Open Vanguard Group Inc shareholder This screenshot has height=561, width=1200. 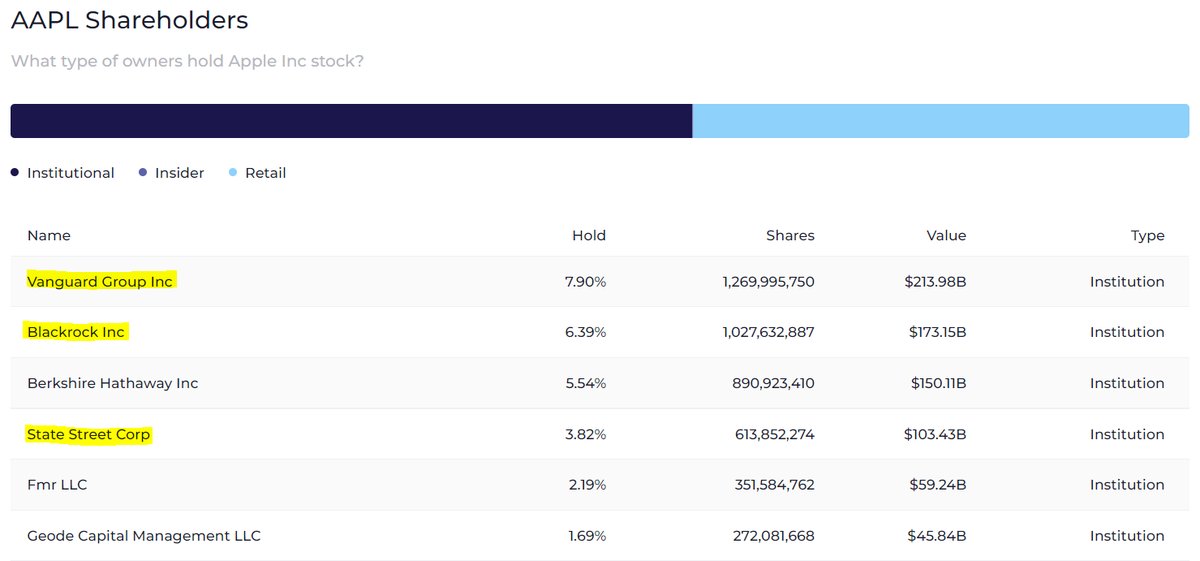pyautogui.click(x=100, y=282)
